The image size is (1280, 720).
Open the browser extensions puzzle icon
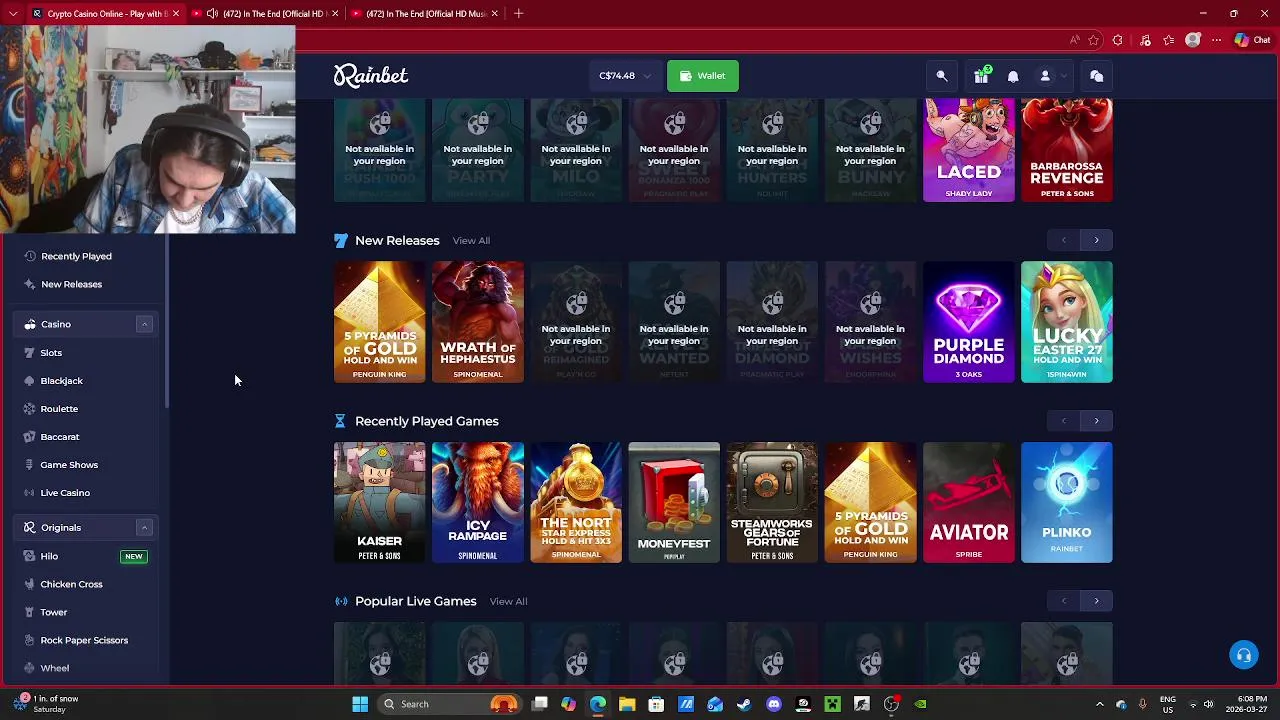(1117, 40)
